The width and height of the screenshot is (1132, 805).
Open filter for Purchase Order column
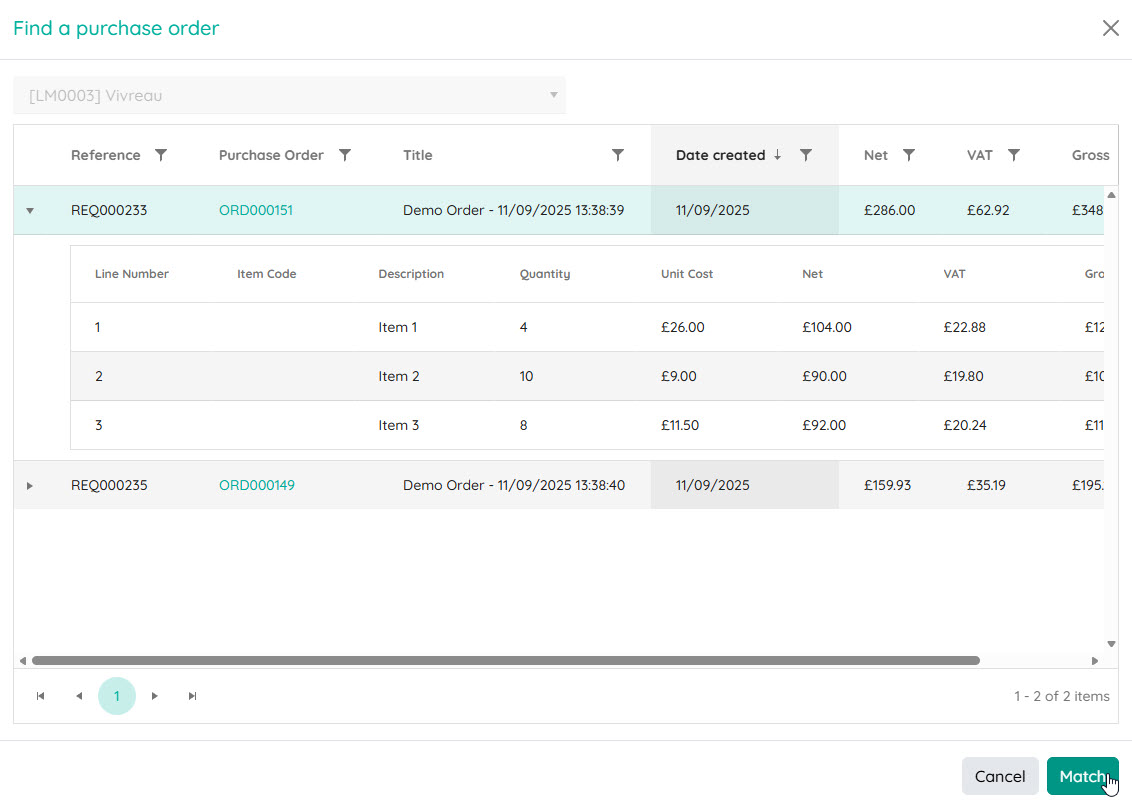tap(345, 155)
